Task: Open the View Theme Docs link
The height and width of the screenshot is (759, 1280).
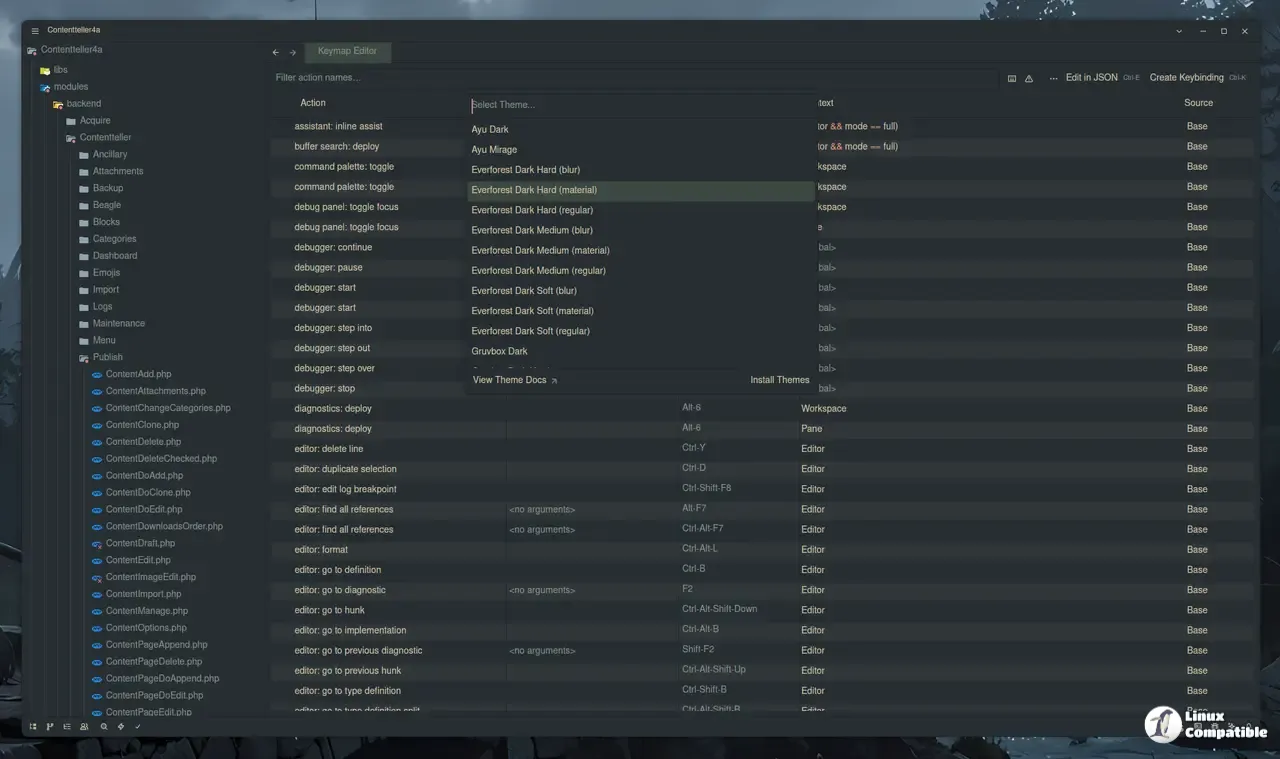Action: tap(514, 380)
